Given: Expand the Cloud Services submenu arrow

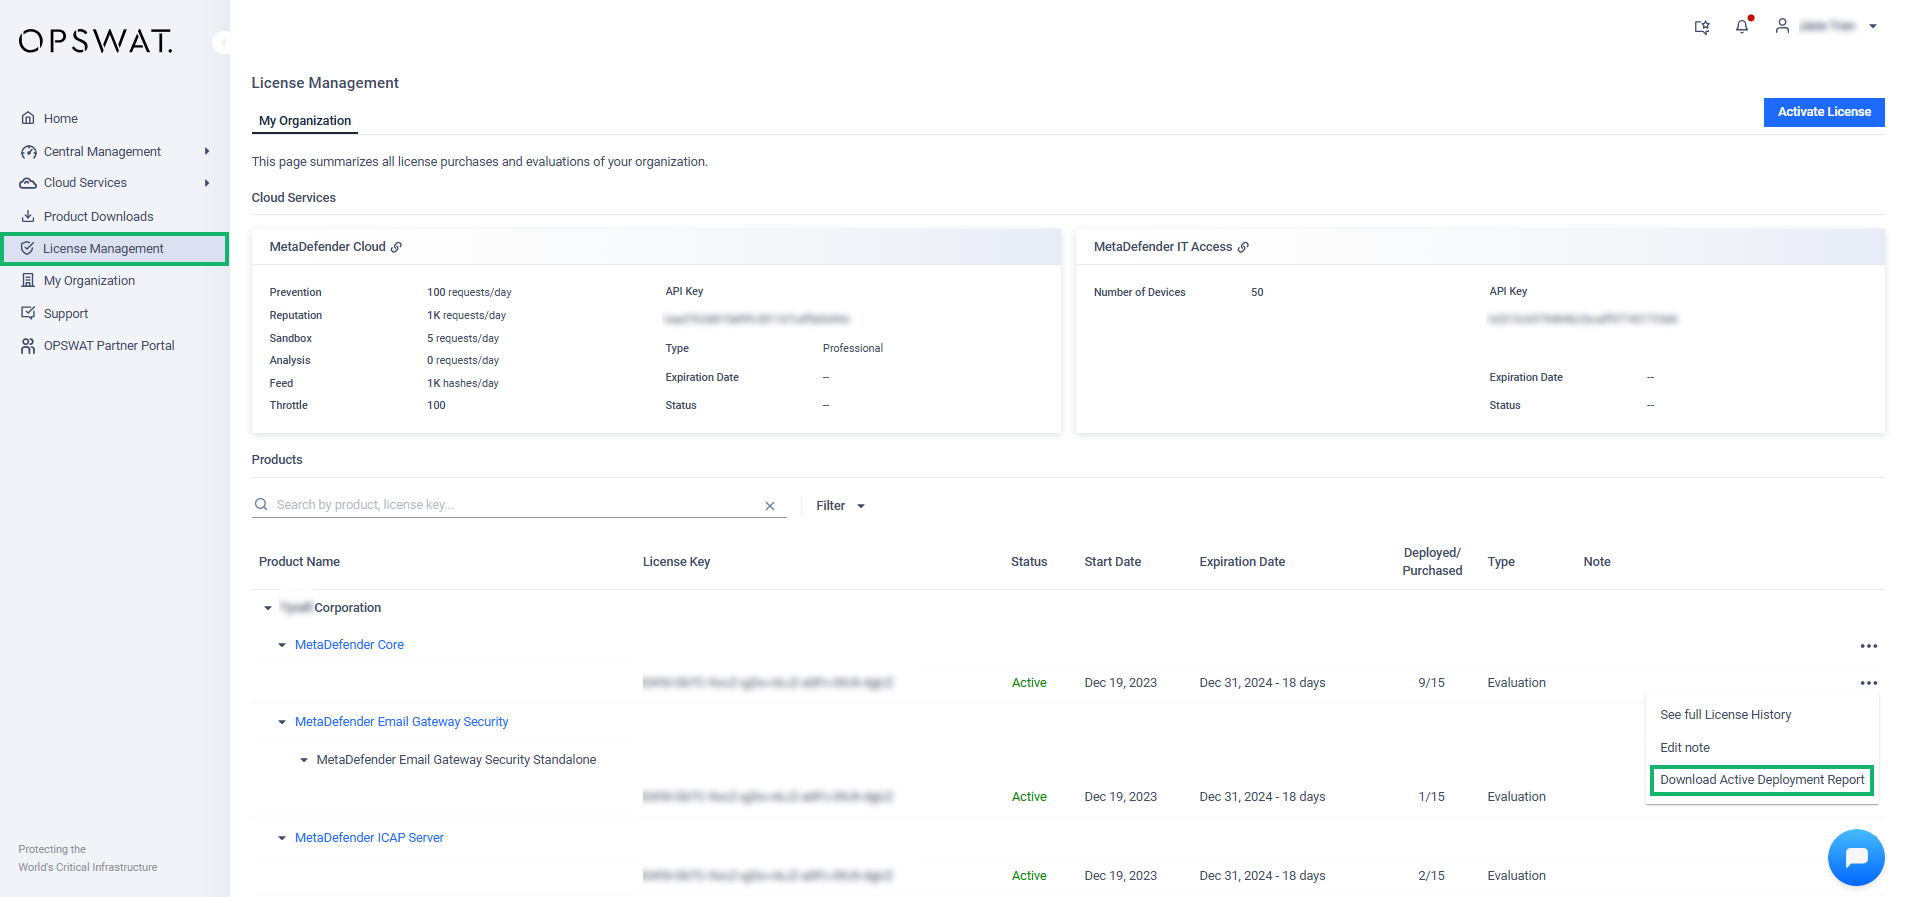Looking at the screenshot, I should [x=207, y=183].
